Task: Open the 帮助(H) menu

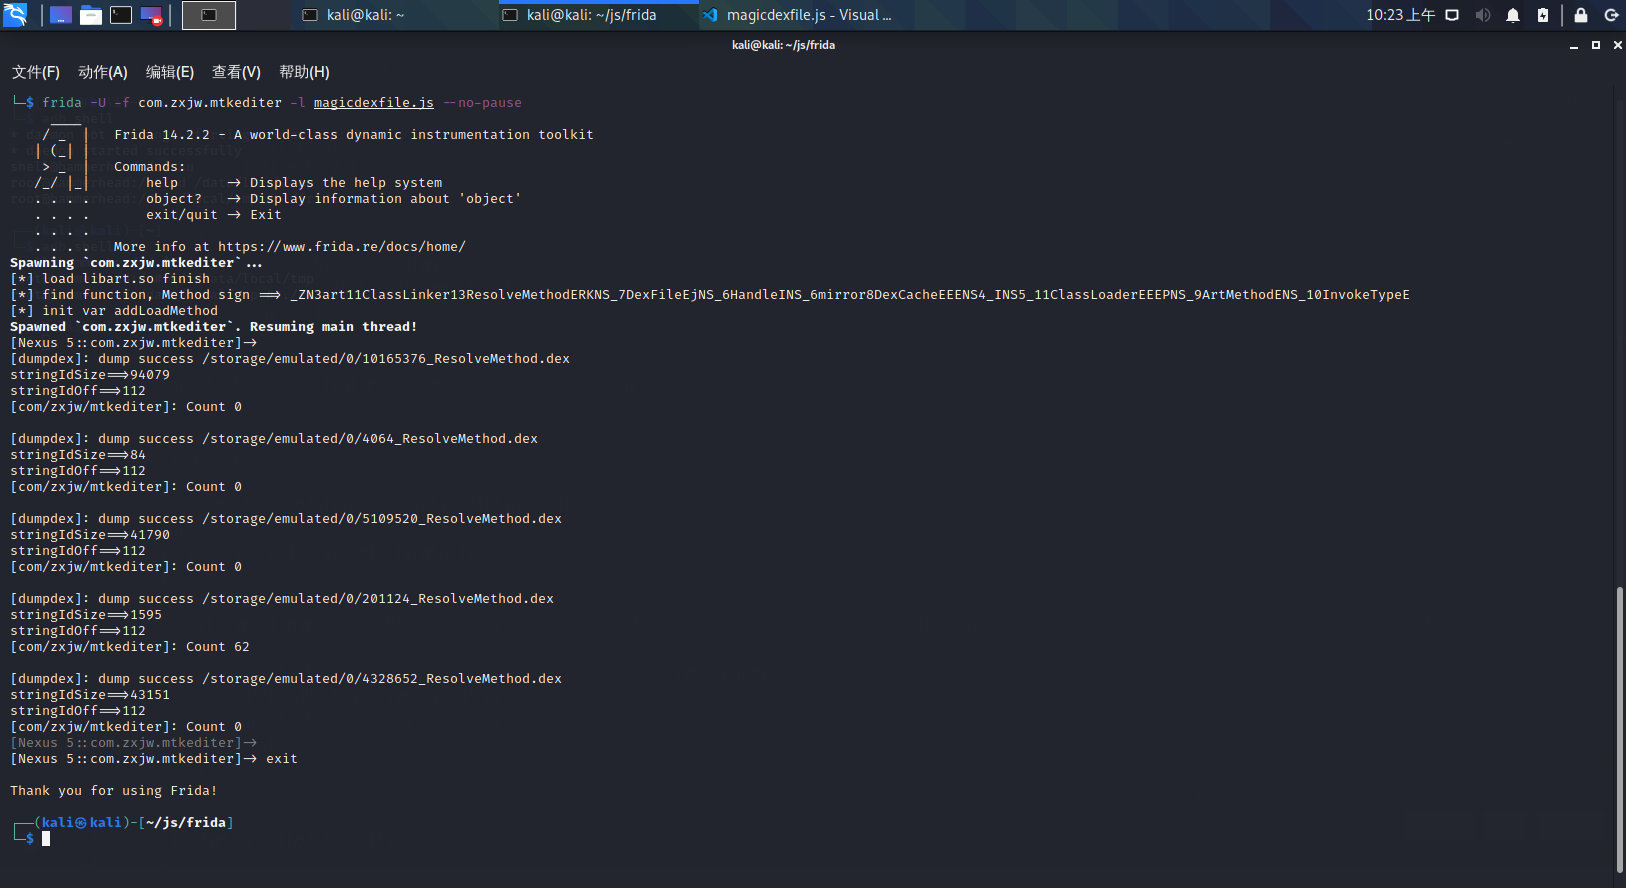Action: coord(304,72)
